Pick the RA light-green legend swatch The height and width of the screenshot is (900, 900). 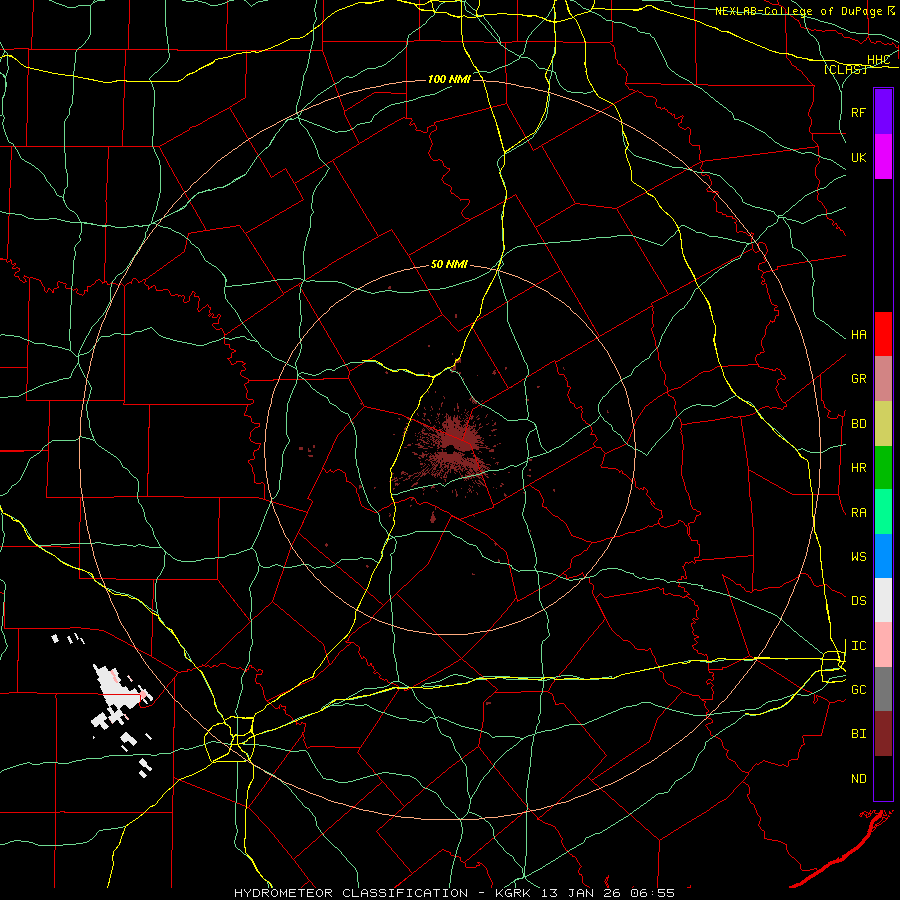pyautogui.click(x=883, y=512)
